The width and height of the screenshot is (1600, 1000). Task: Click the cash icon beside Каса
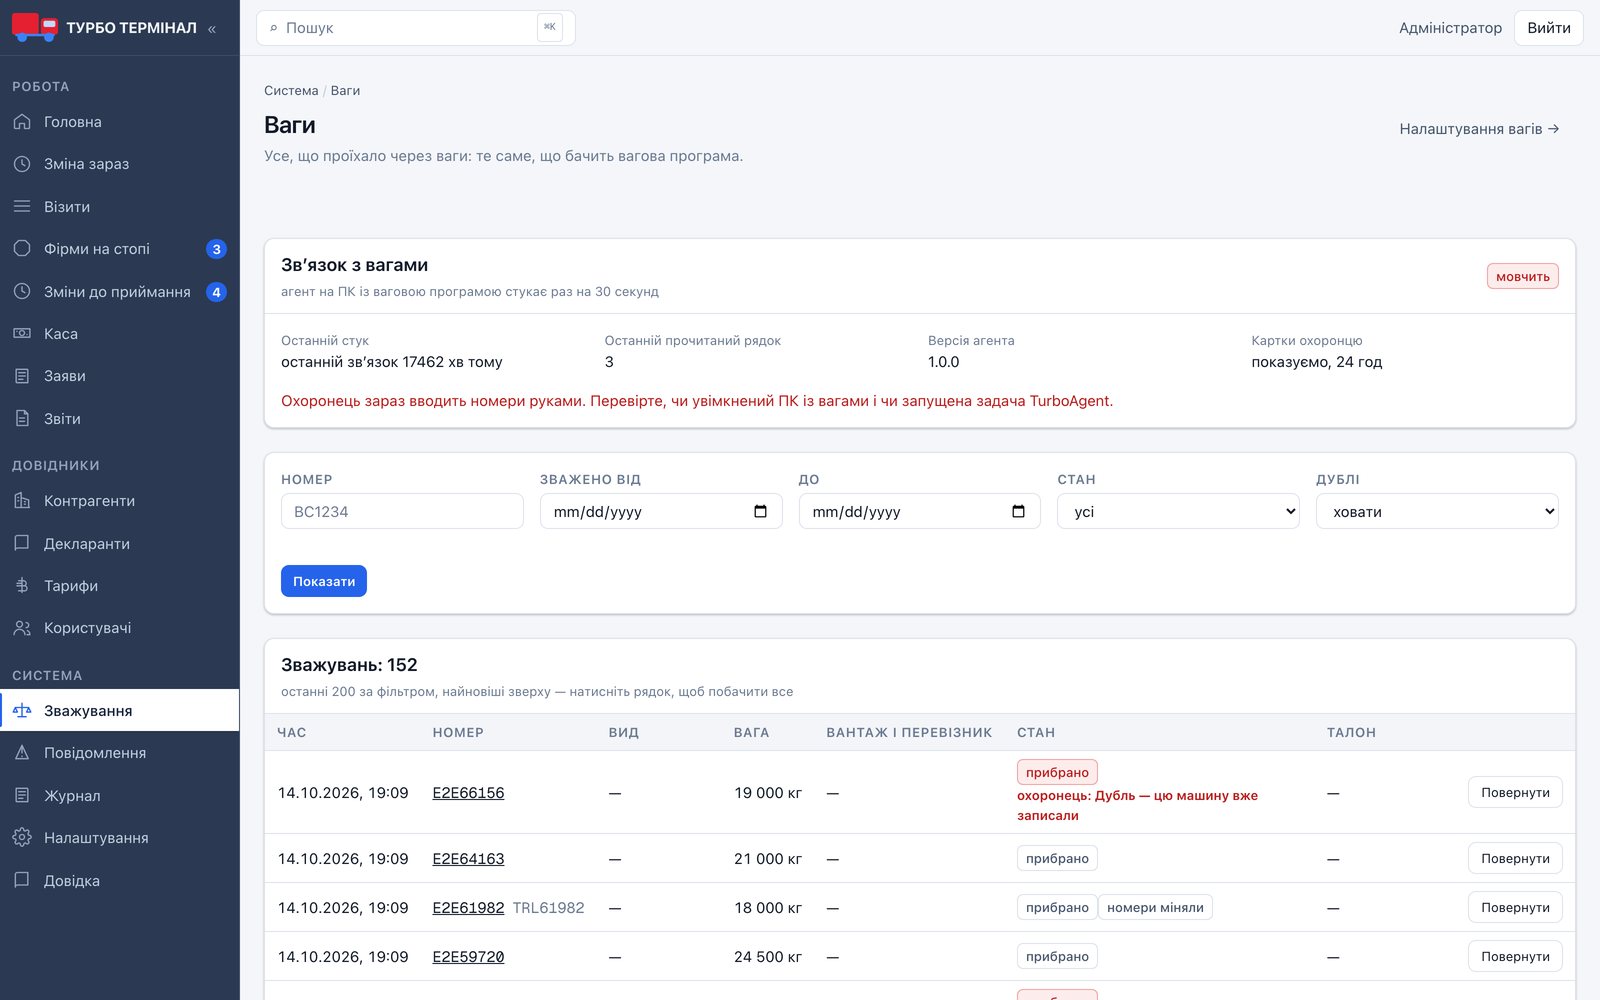22,334
